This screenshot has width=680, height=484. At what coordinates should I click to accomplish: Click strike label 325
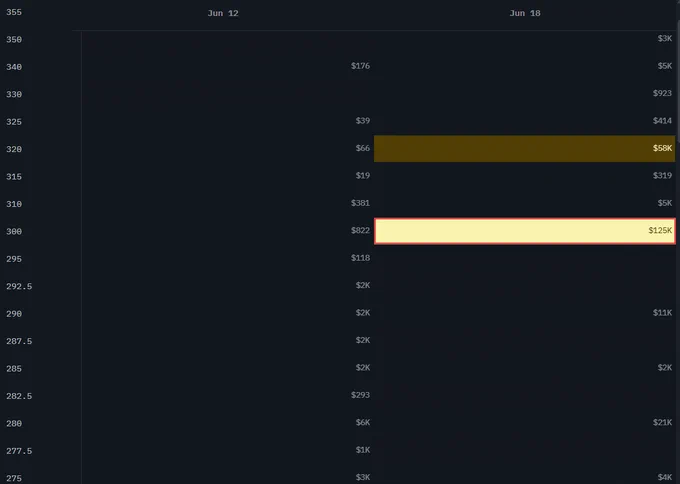[x=14, y=122]
